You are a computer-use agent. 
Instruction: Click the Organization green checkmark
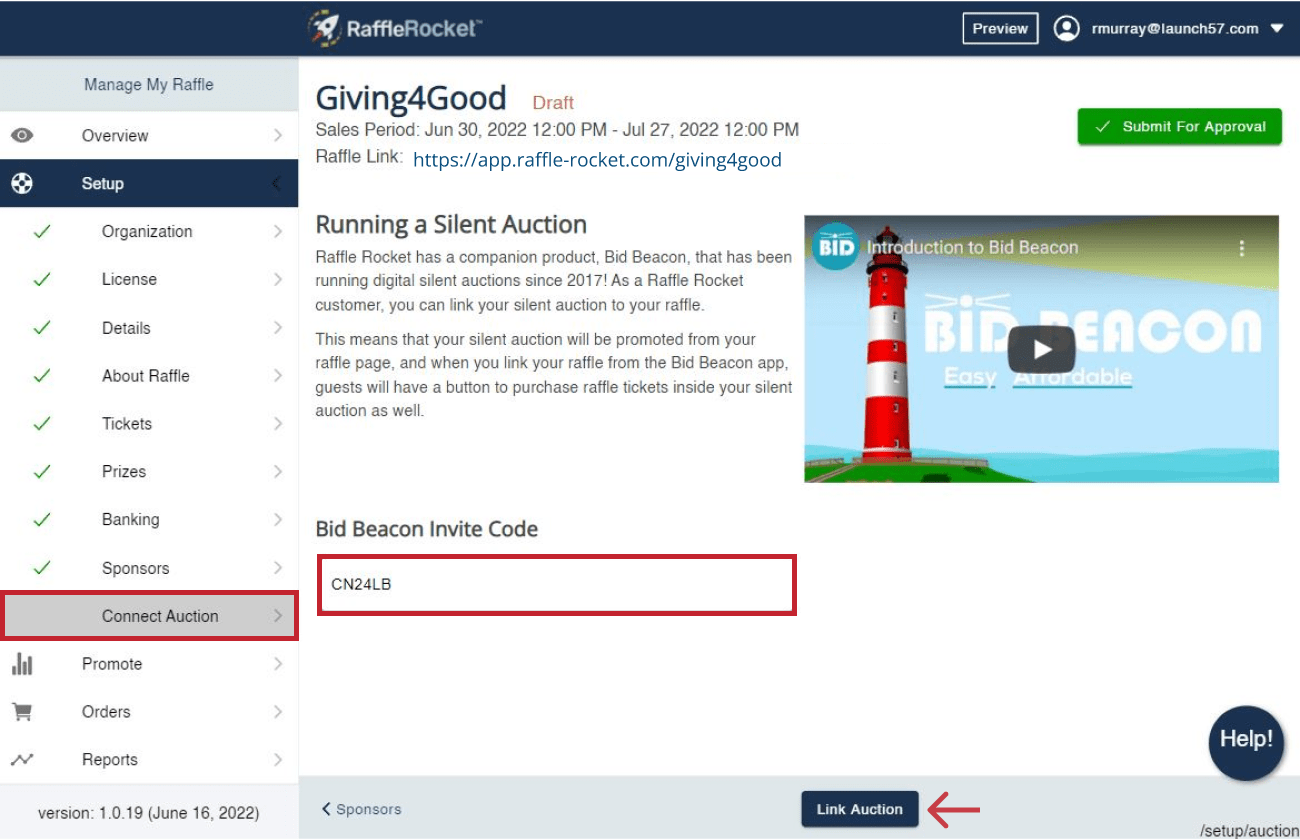[42, 232]
